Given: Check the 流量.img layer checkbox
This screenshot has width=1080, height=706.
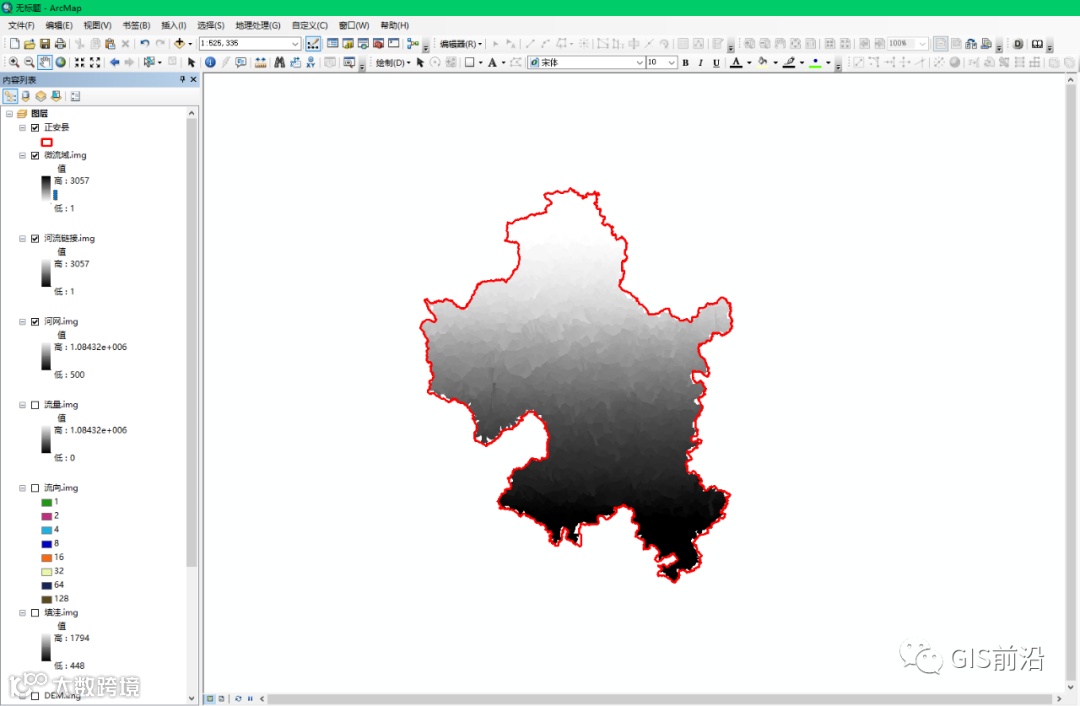Looking at the screenshot, I should (35, 405).
